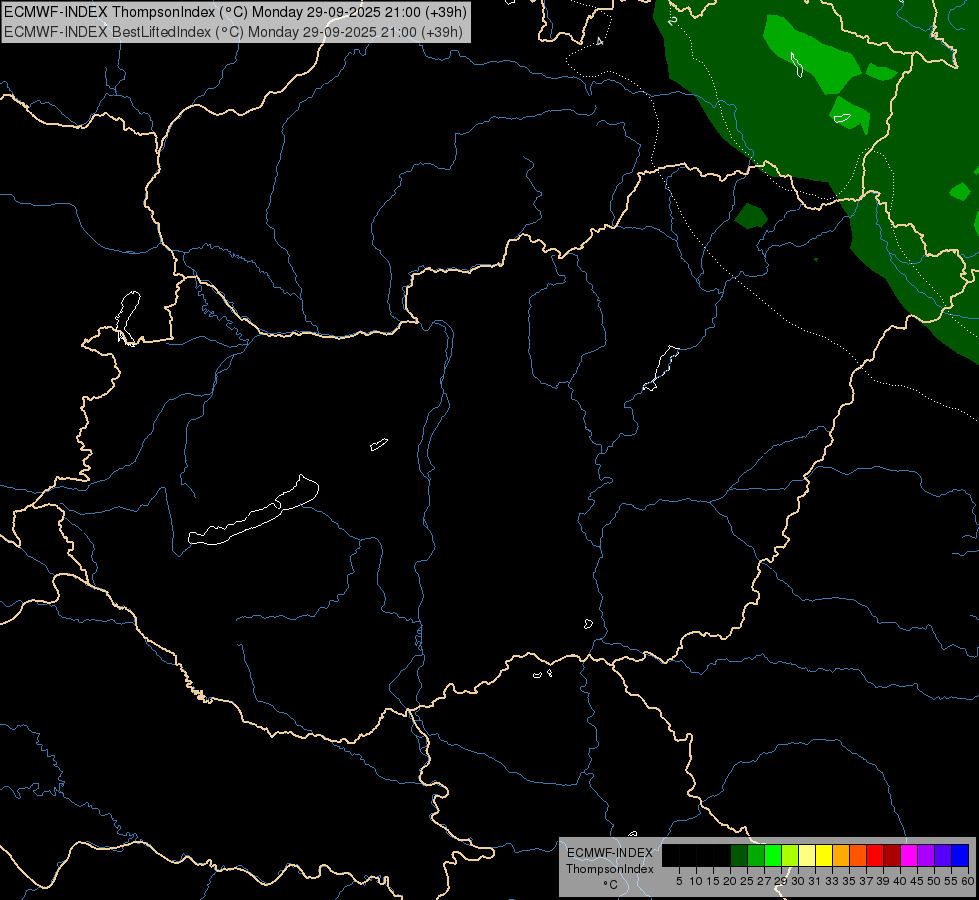Click the legend ThompsonIndex label text
This screenshot has height=900, width=979.
(x=610, y=869)
